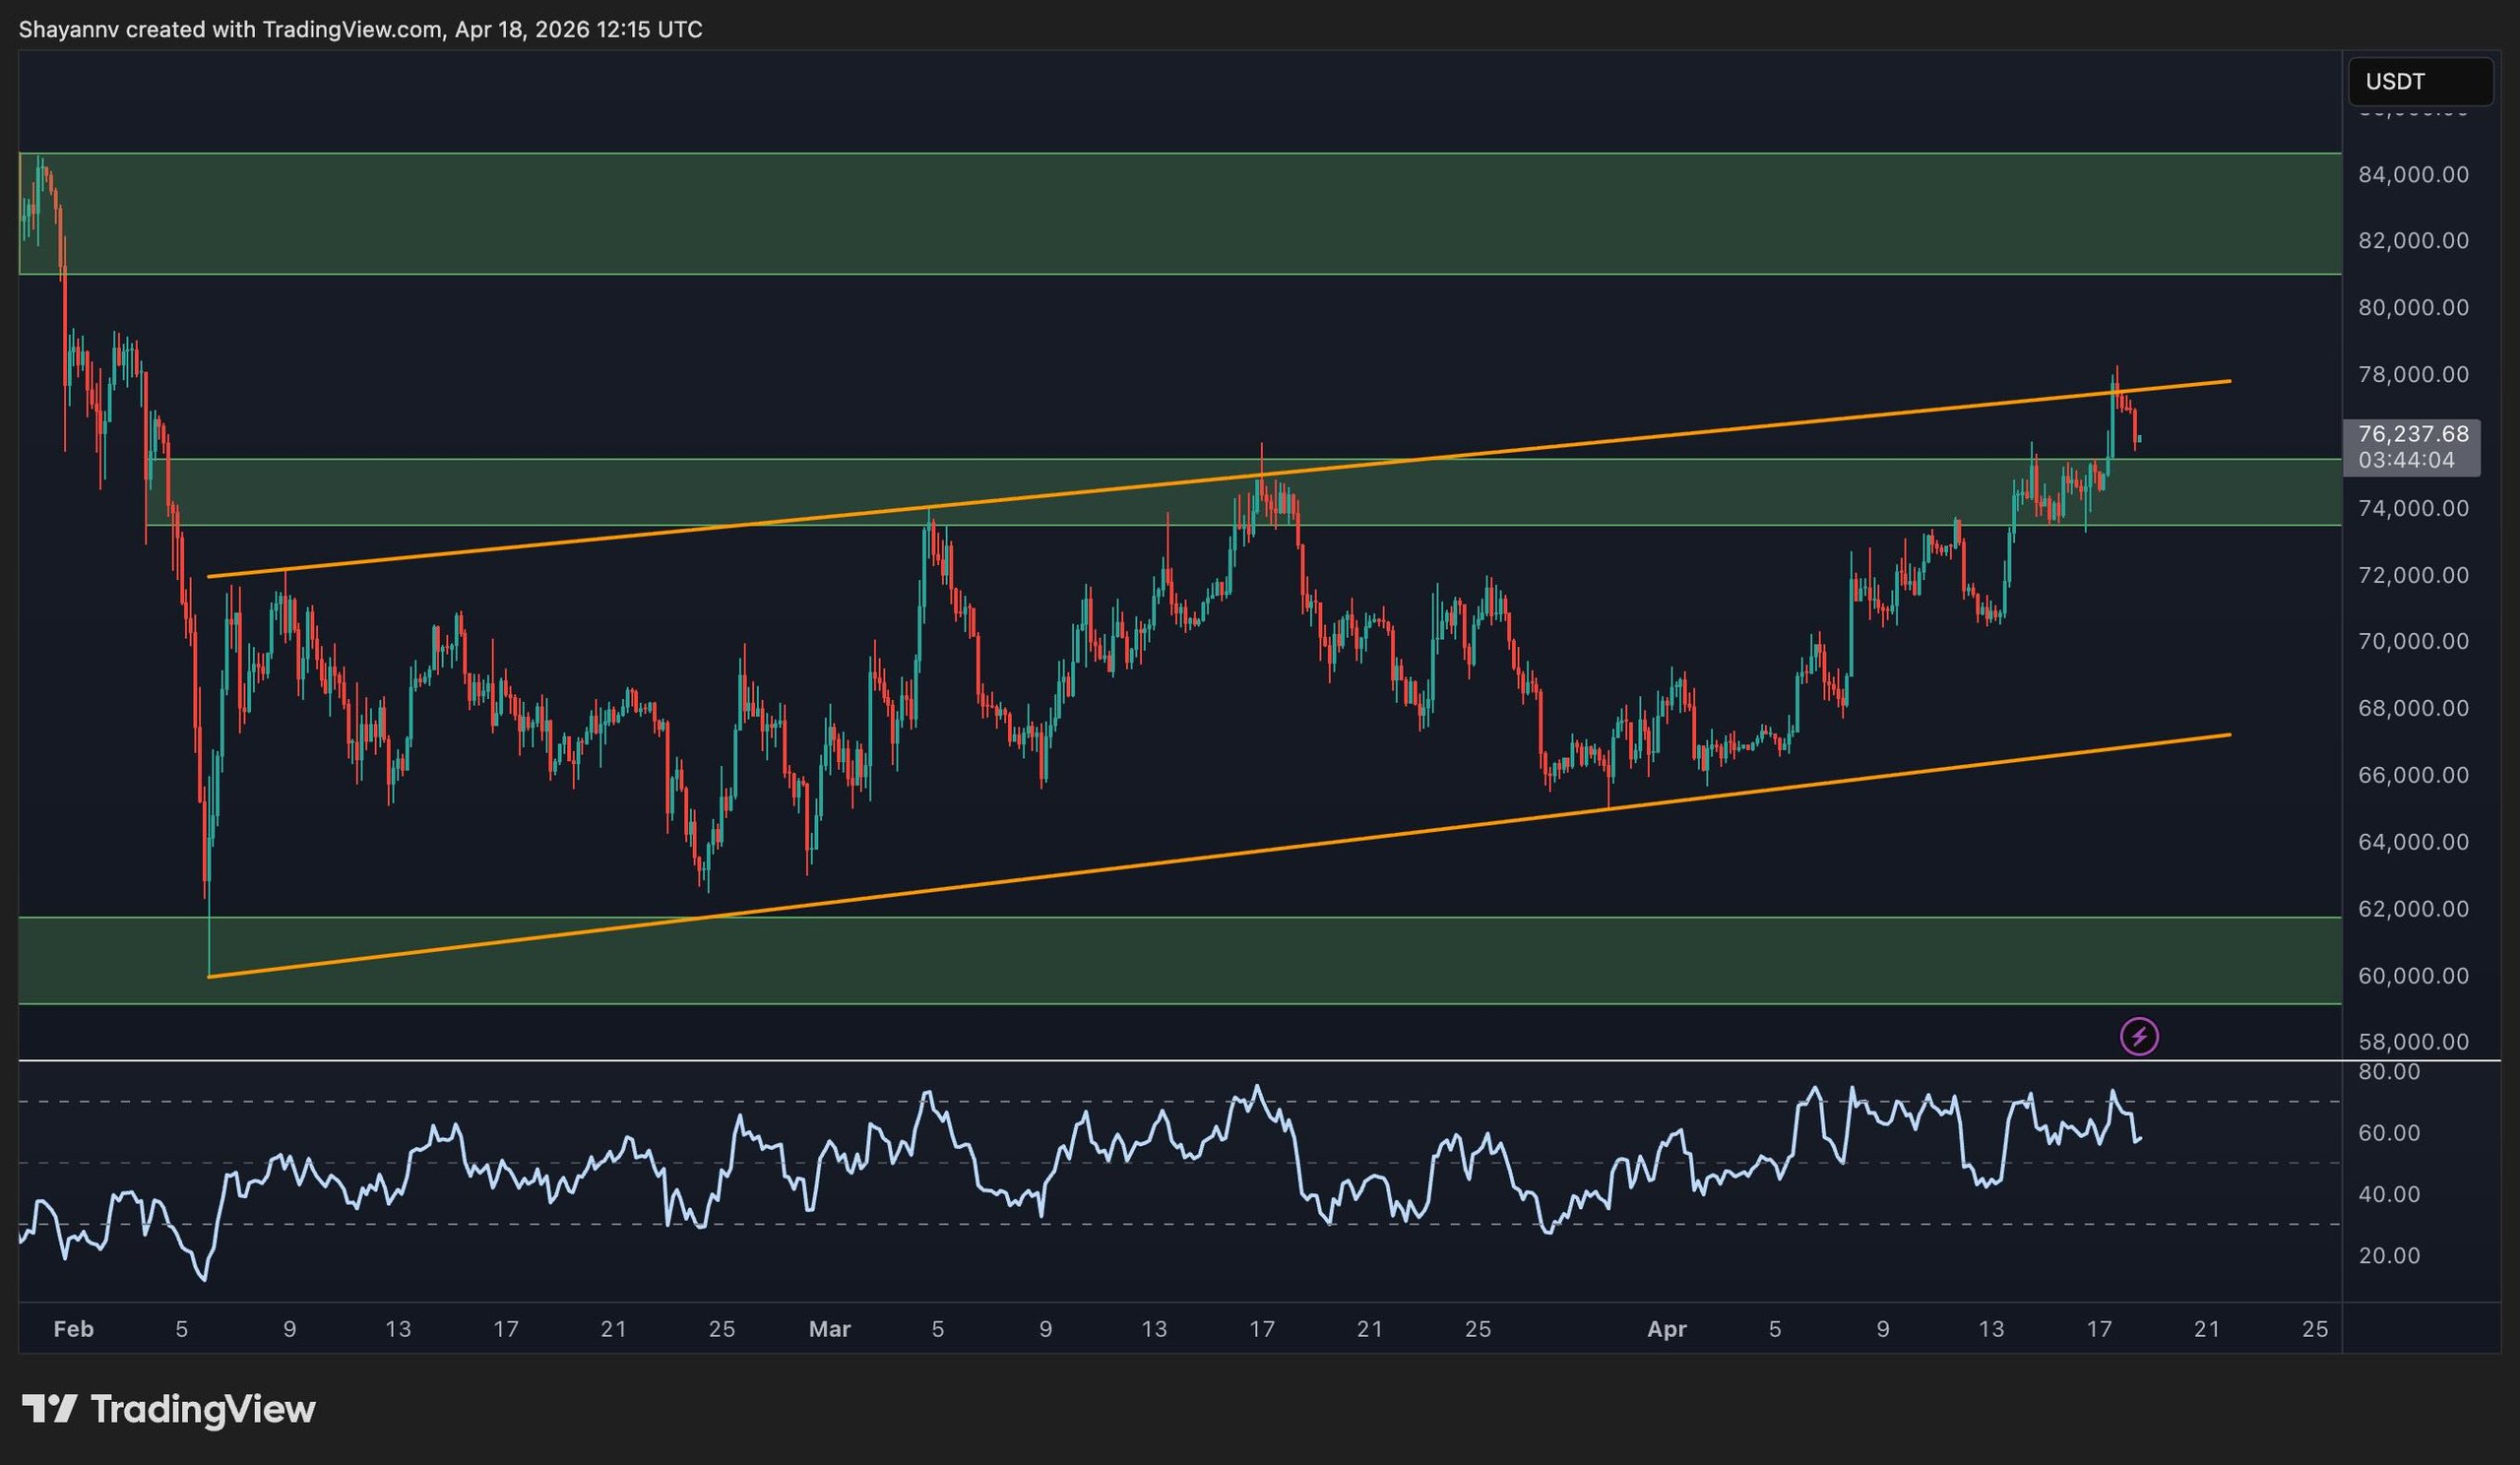Click the chart attribution header text
The height and width of the screenshot is (1465, 2520).
pyautogui.click(x=360, y=30)
